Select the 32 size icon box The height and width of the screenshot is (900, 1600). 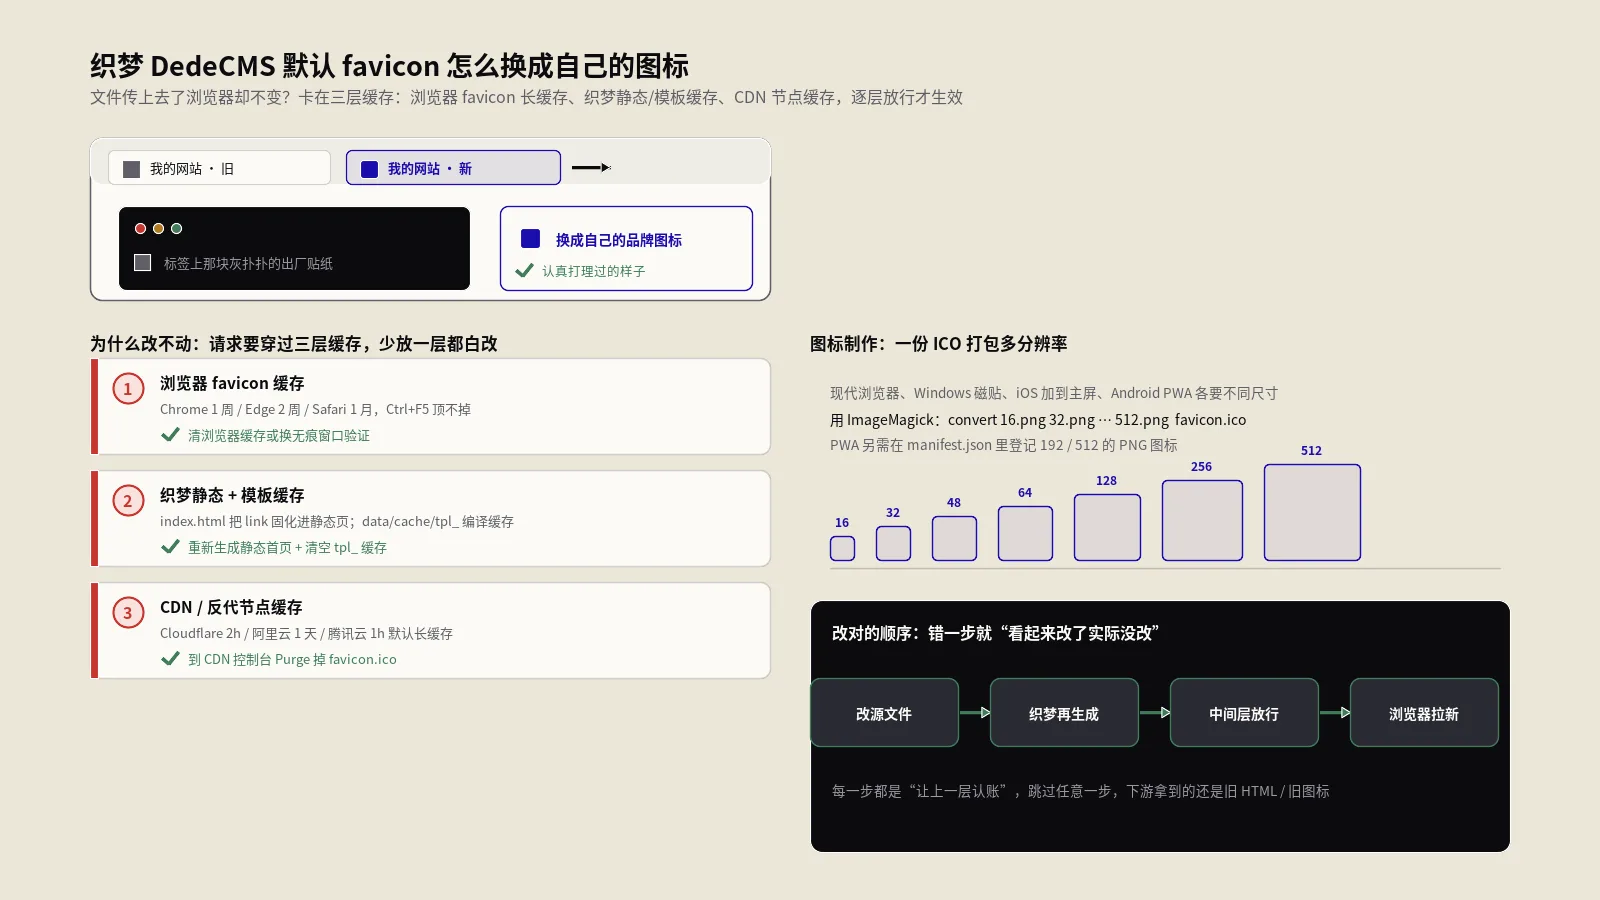pos(893,543)
